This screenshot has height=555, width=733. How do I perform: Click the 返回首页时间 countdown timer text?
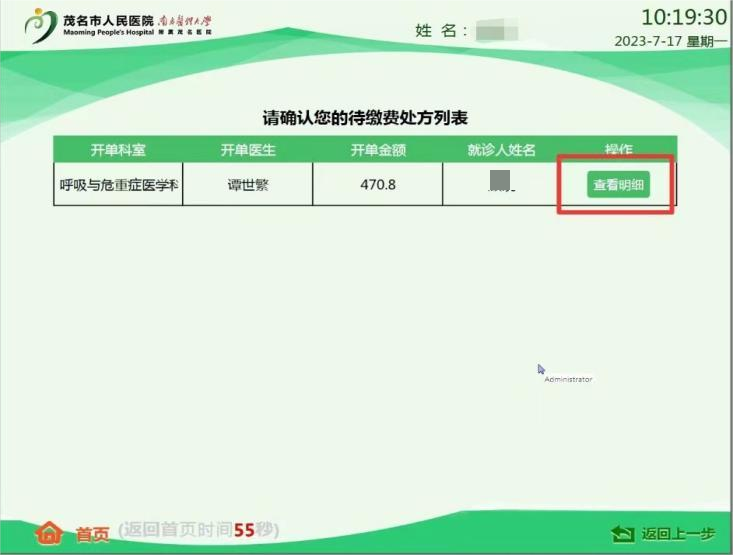[198, 529]
